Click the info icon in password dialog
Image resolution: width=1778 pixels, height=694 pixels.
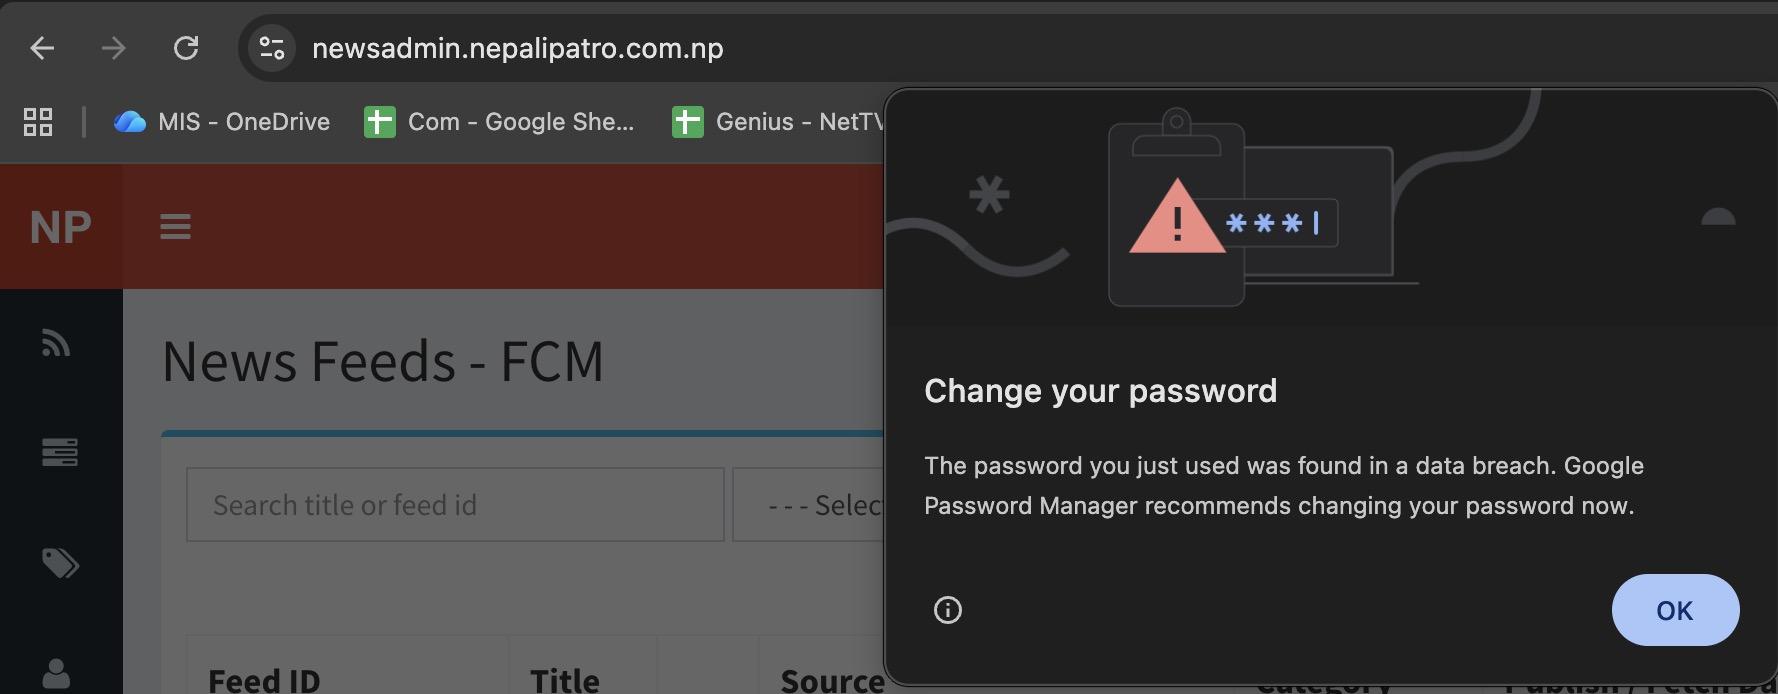pyautogui.click(x=947, y=610)
